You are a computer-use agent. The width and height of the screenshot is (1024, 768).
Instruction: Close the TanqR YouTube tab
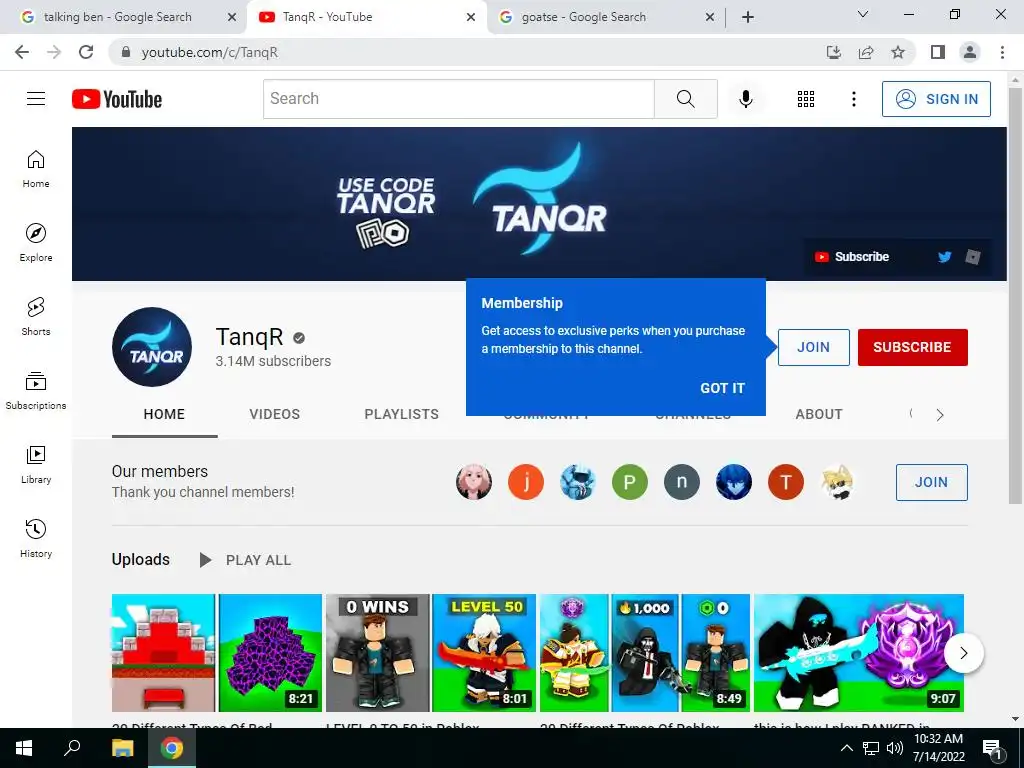pos(471,17)
